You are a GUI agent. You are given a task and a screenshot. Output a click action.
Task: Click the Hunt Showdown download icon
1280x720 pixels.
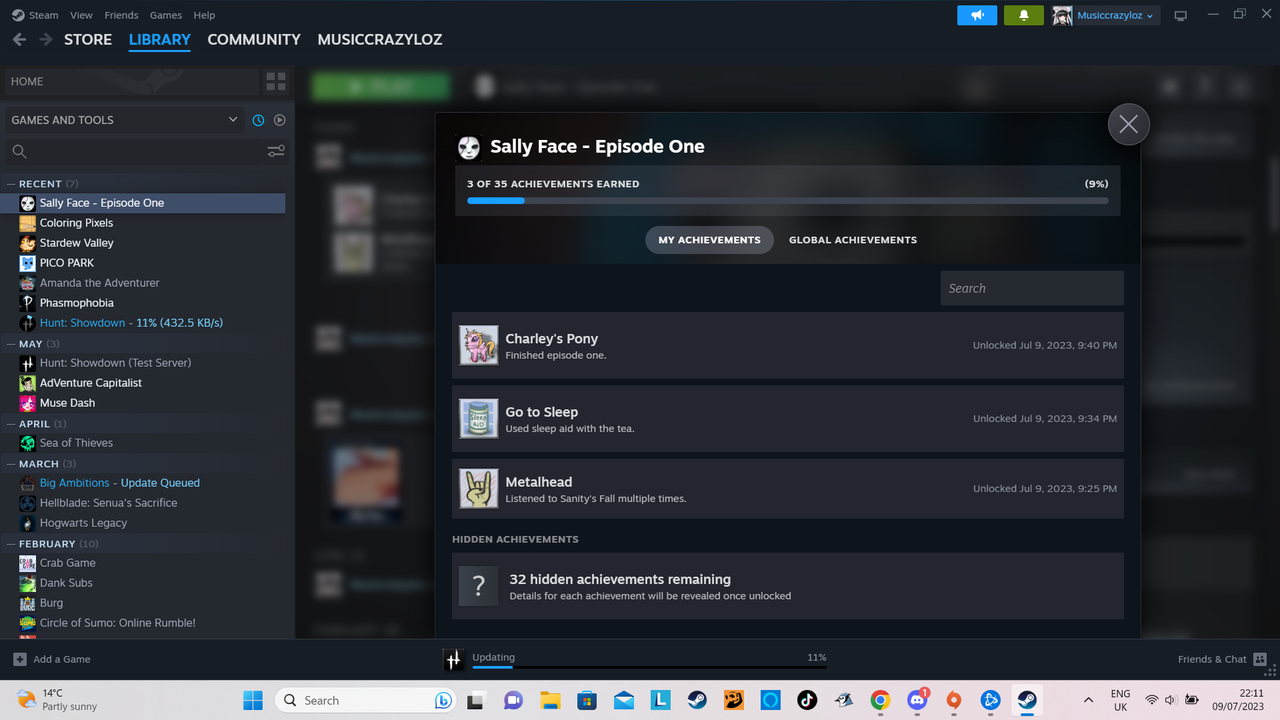click(x=454, y=660)
